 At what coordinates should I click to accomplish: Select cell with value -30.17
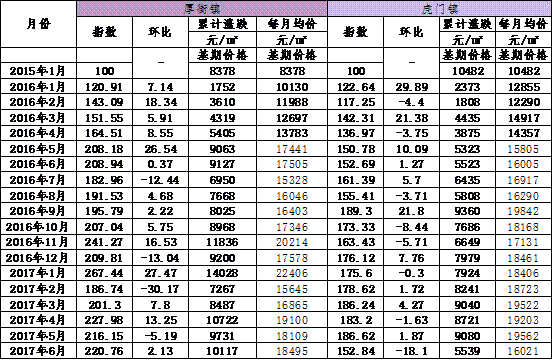point(160,288)
